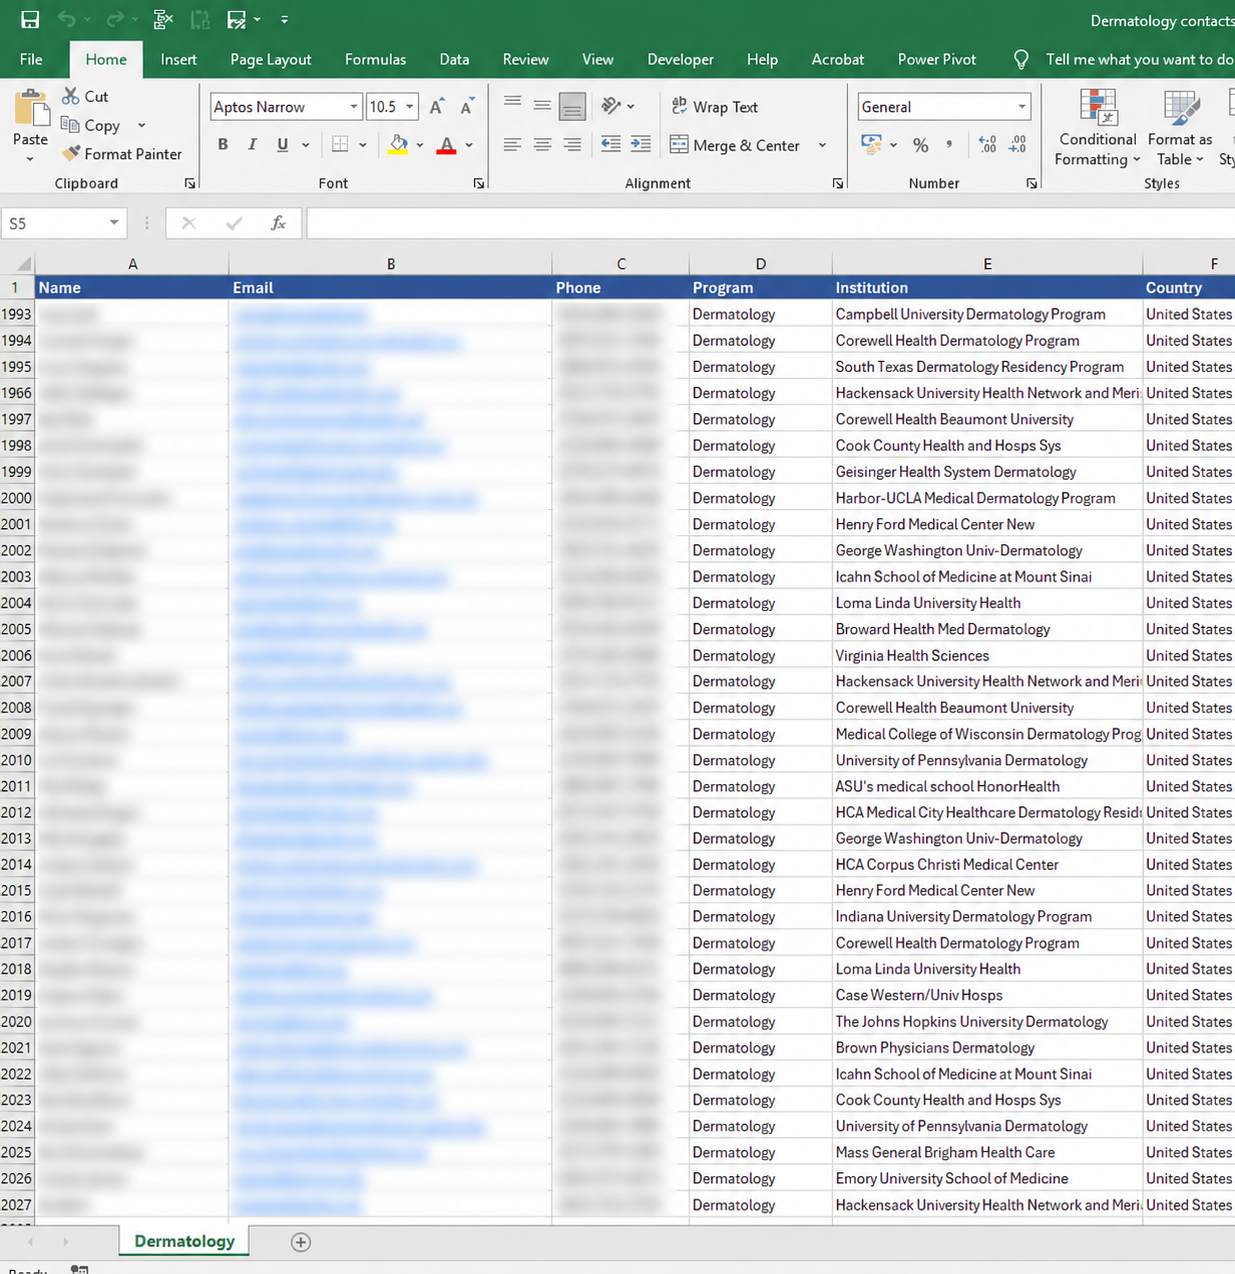Add a new sheet with plus button
This screenshot has height=1274, width=1235.
pyautogui.click(x=301, y=1242)
